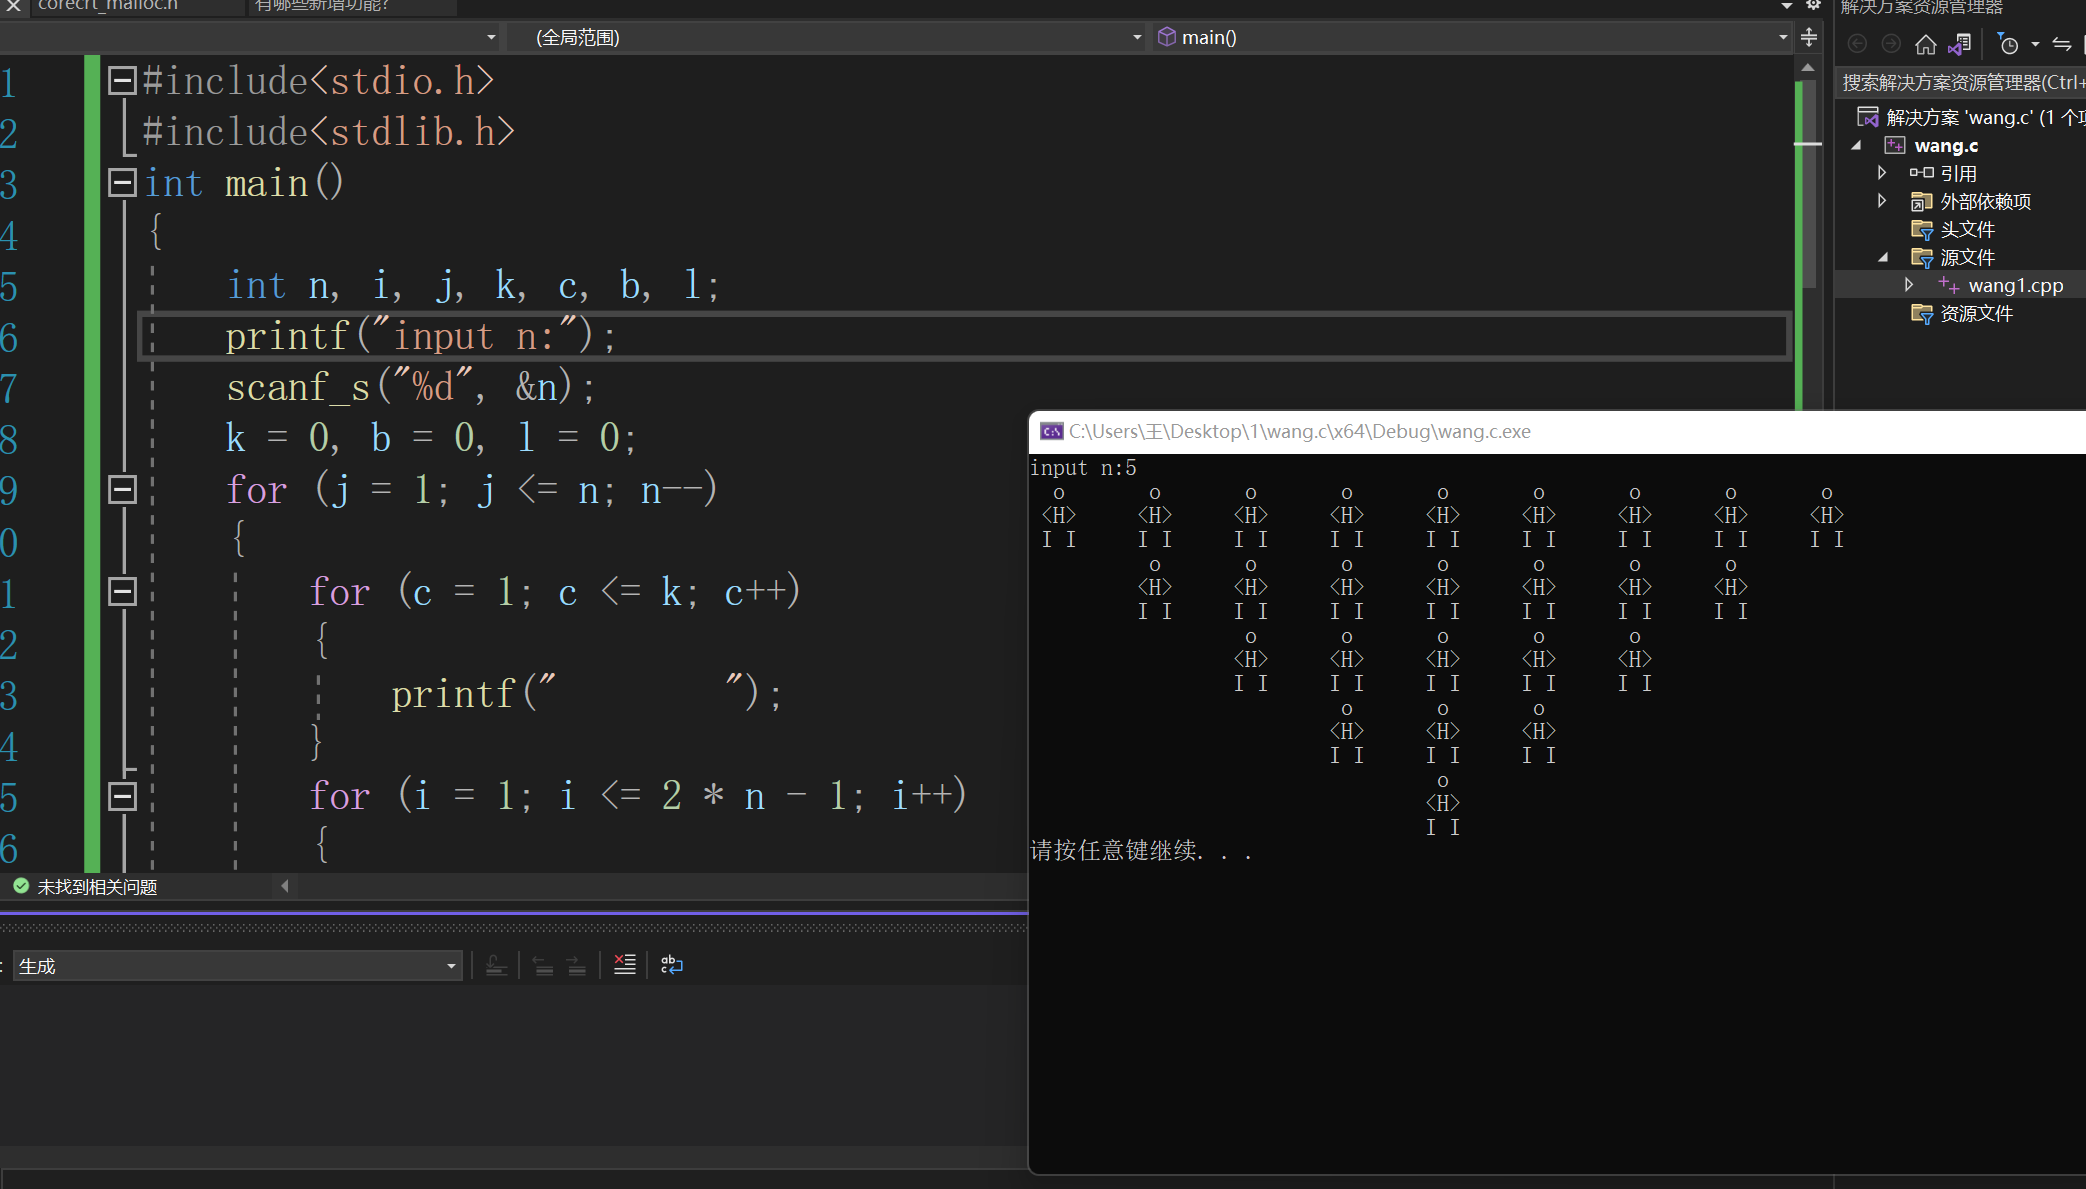Switch to the corecrt_malloc.h tab
Screen dimensions: 2086x1189
(x=110, y=6)
